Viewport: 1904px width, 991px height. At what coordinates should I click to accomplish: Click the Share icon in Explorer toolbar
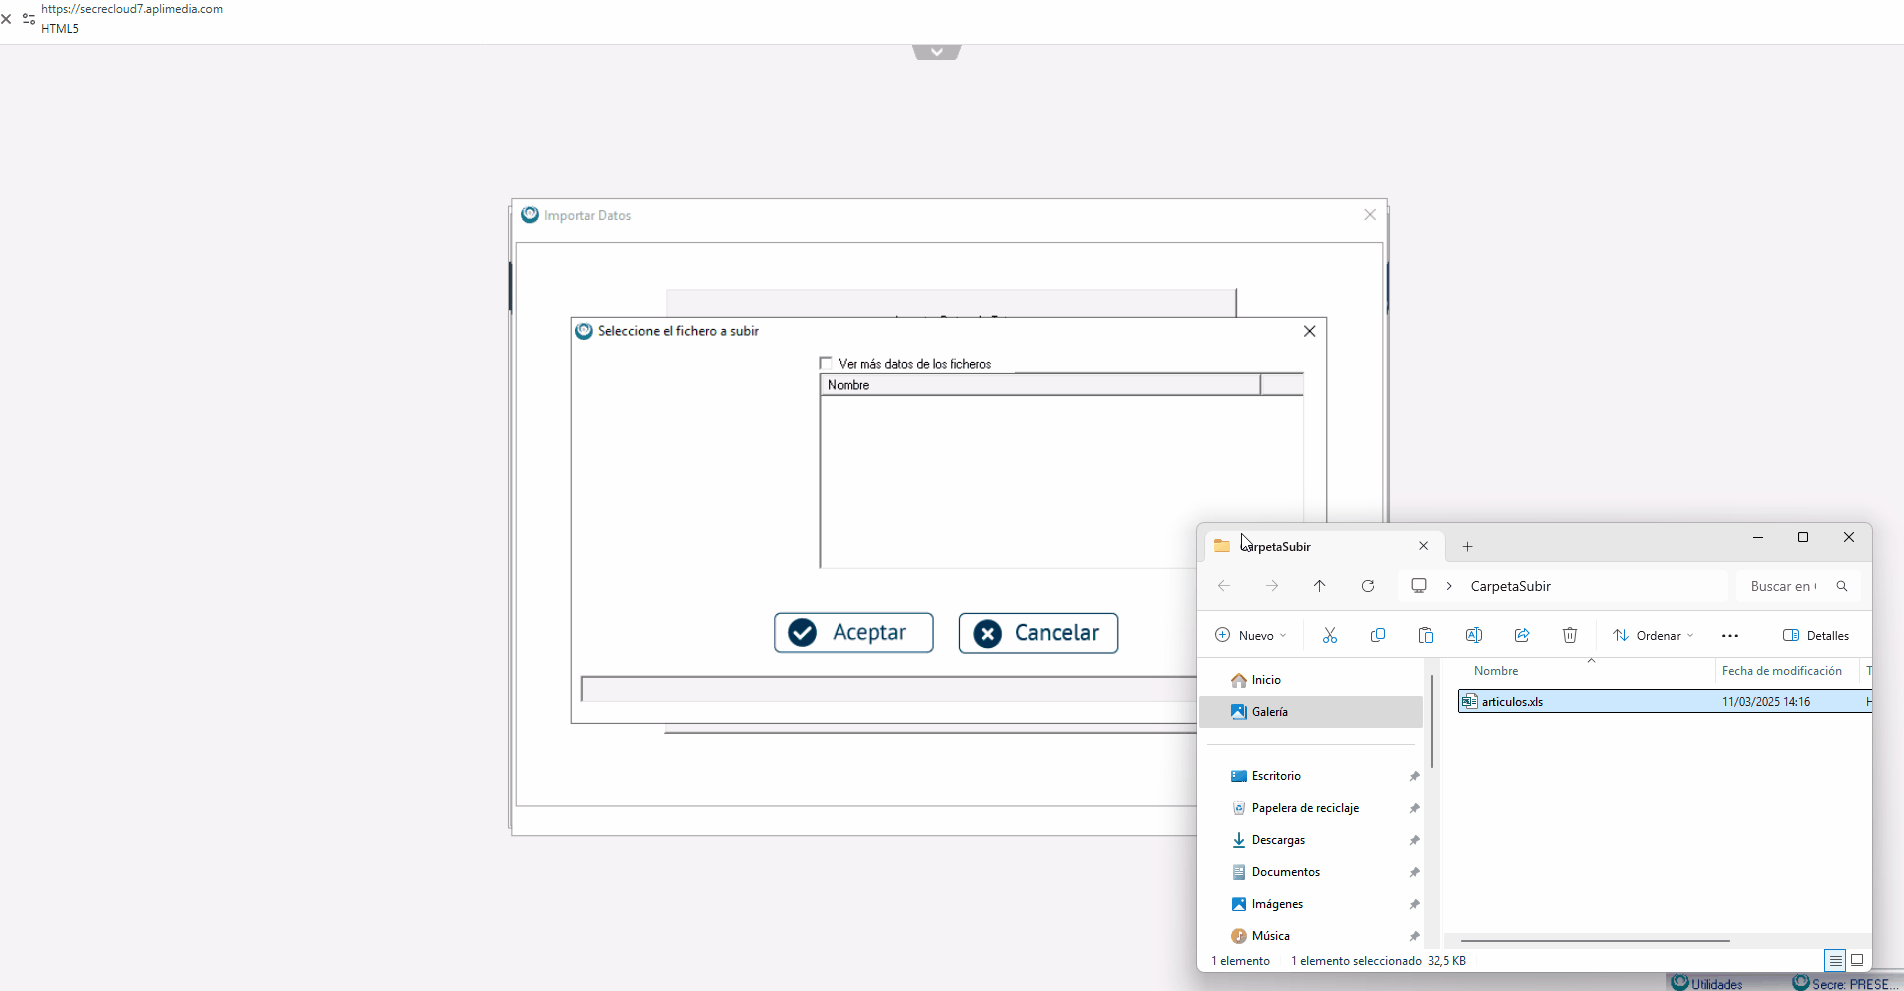click(x=1521, y=636)
